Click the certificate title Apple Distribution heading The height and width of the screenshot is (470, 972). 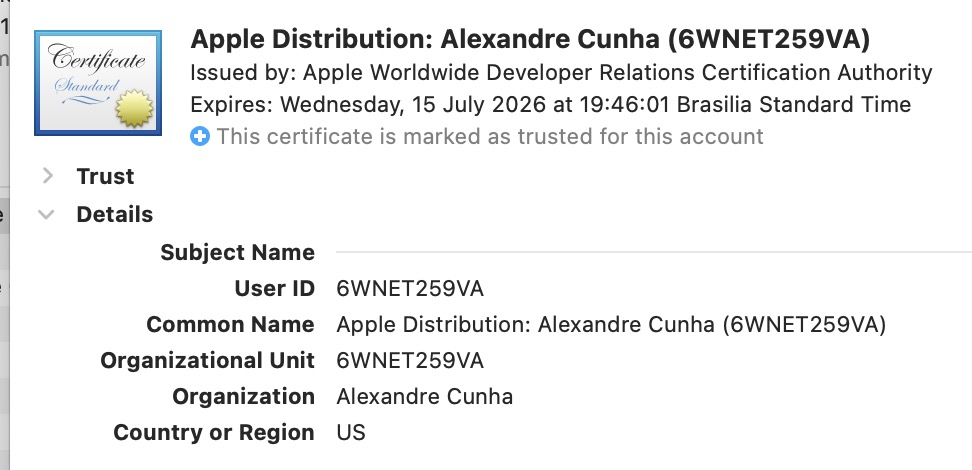(530, 40)
